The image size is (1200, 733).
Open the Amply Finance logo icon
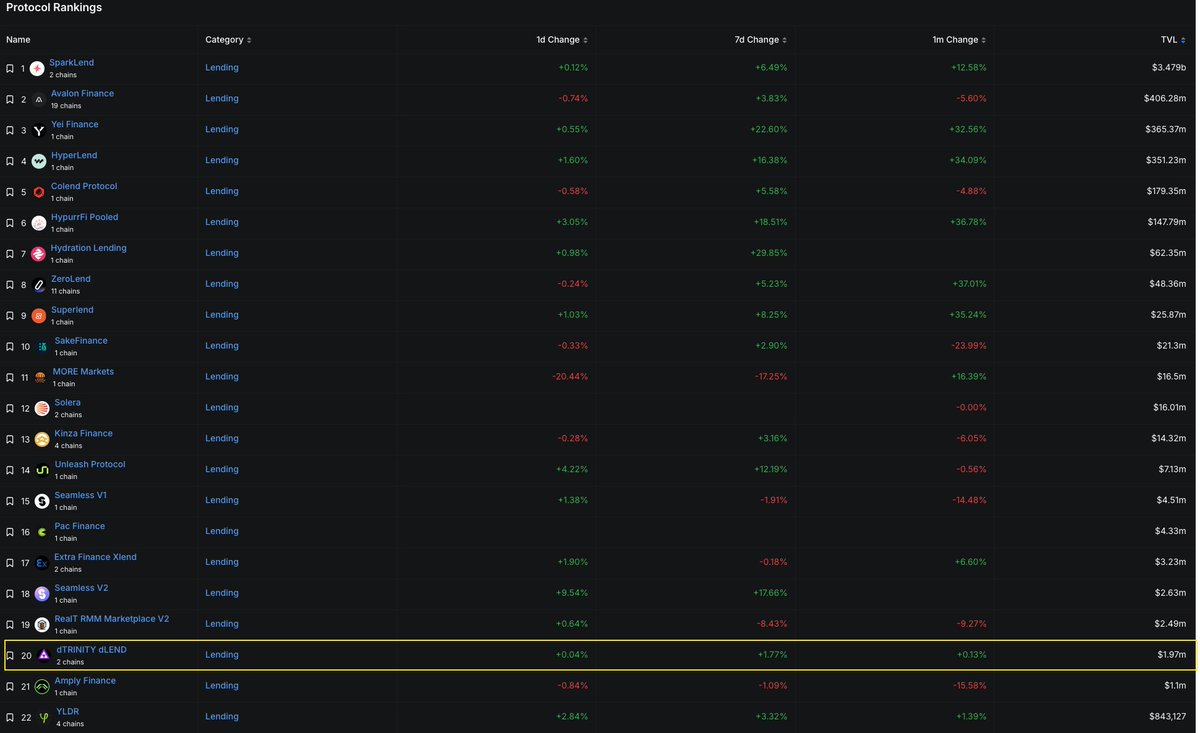42,687
